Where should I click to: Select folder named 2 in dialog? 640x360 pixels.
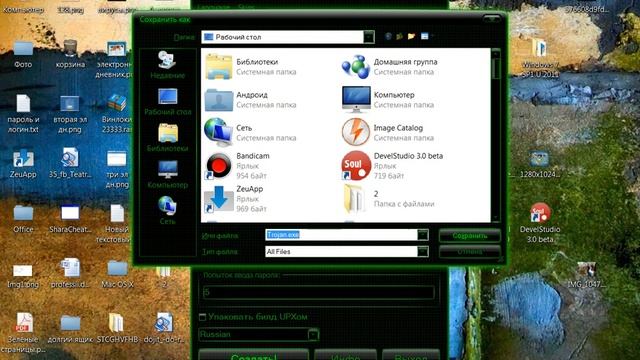coord(390,199)
